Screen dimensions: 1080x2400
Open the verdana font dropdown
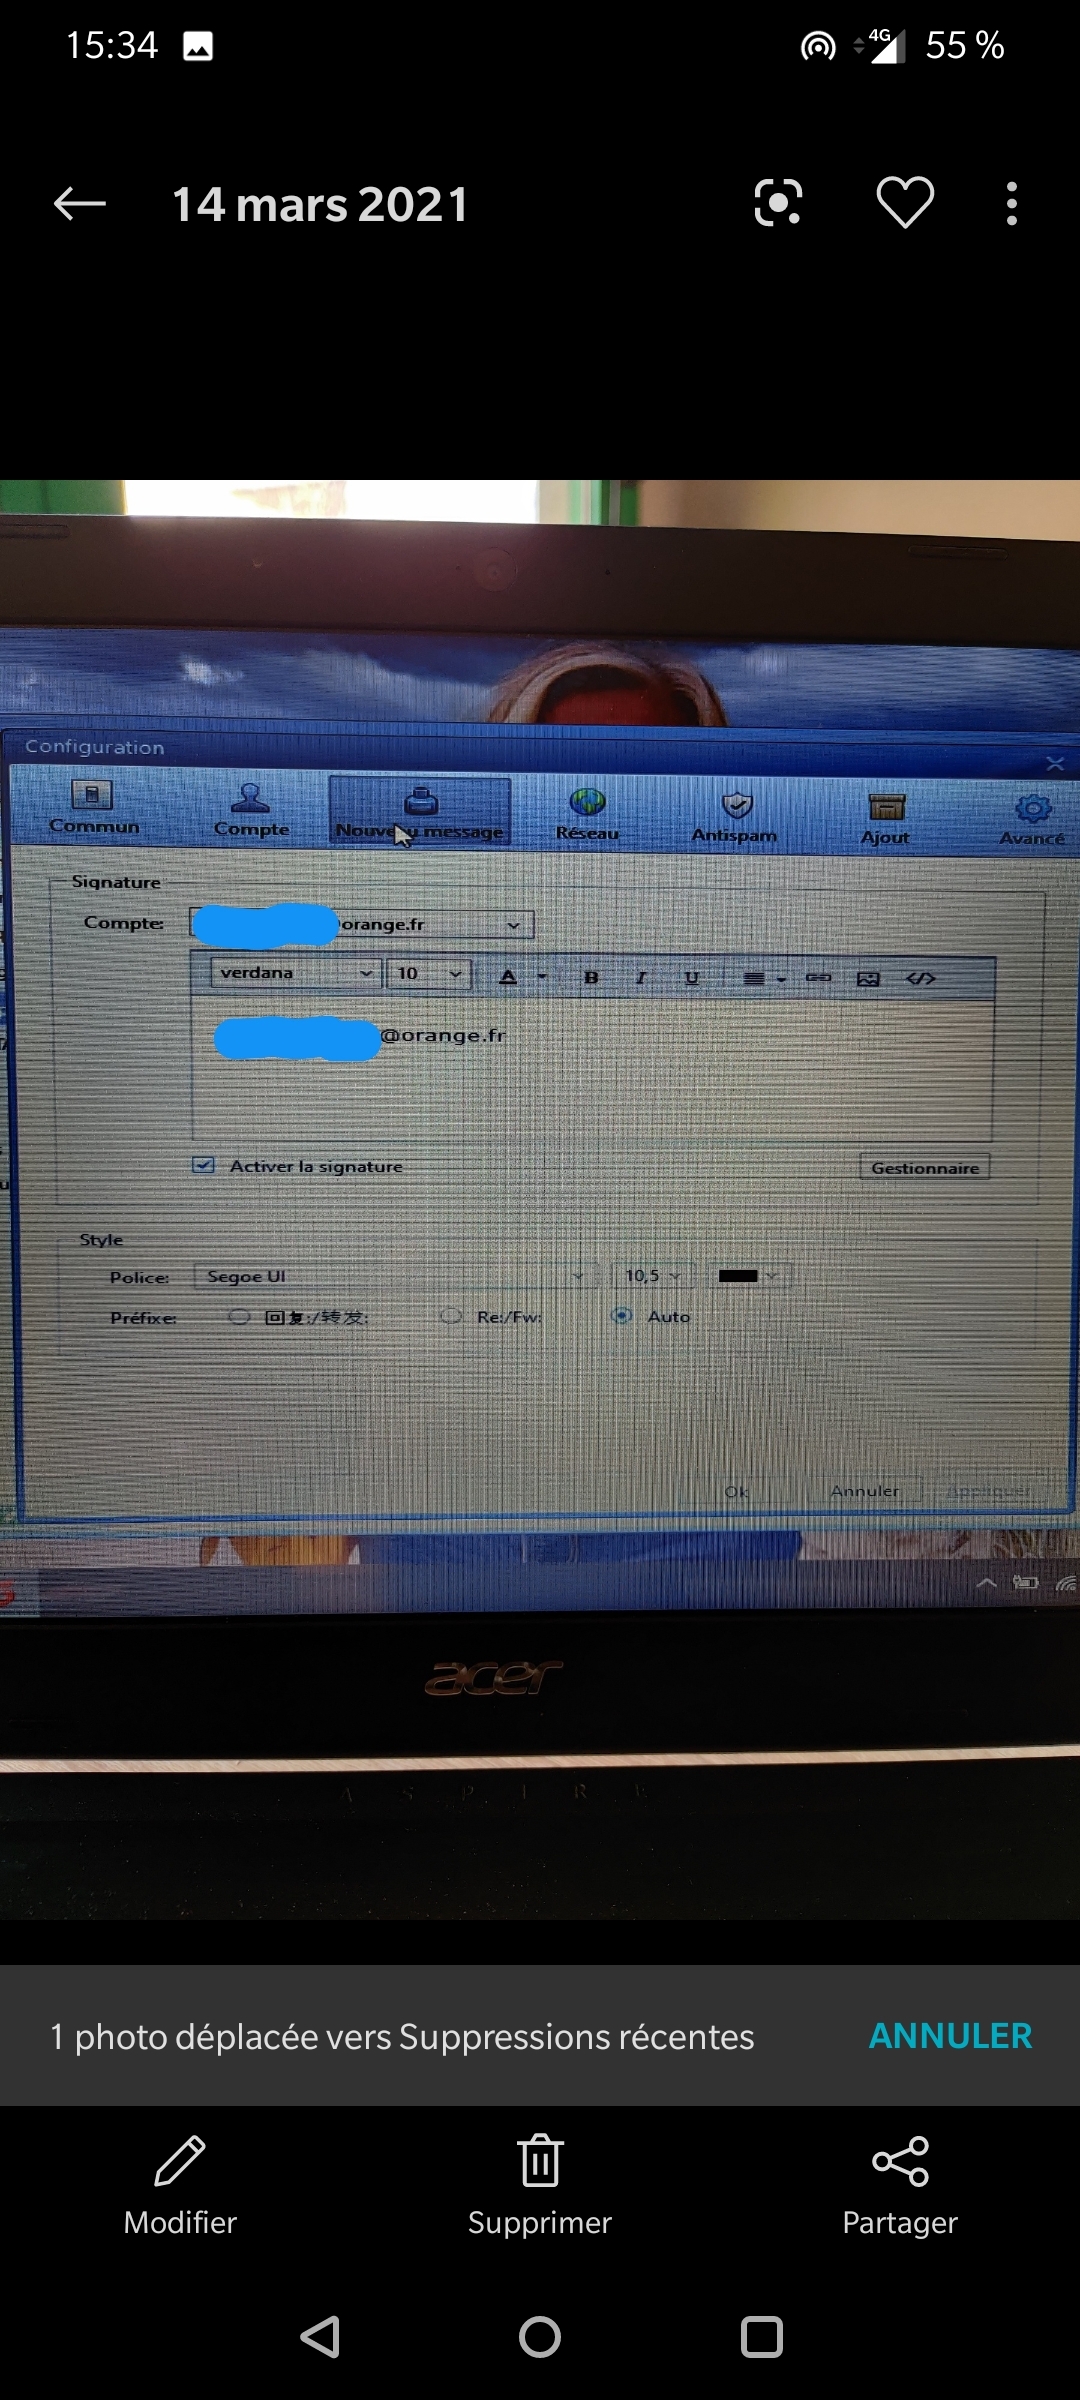click(295, 973)
